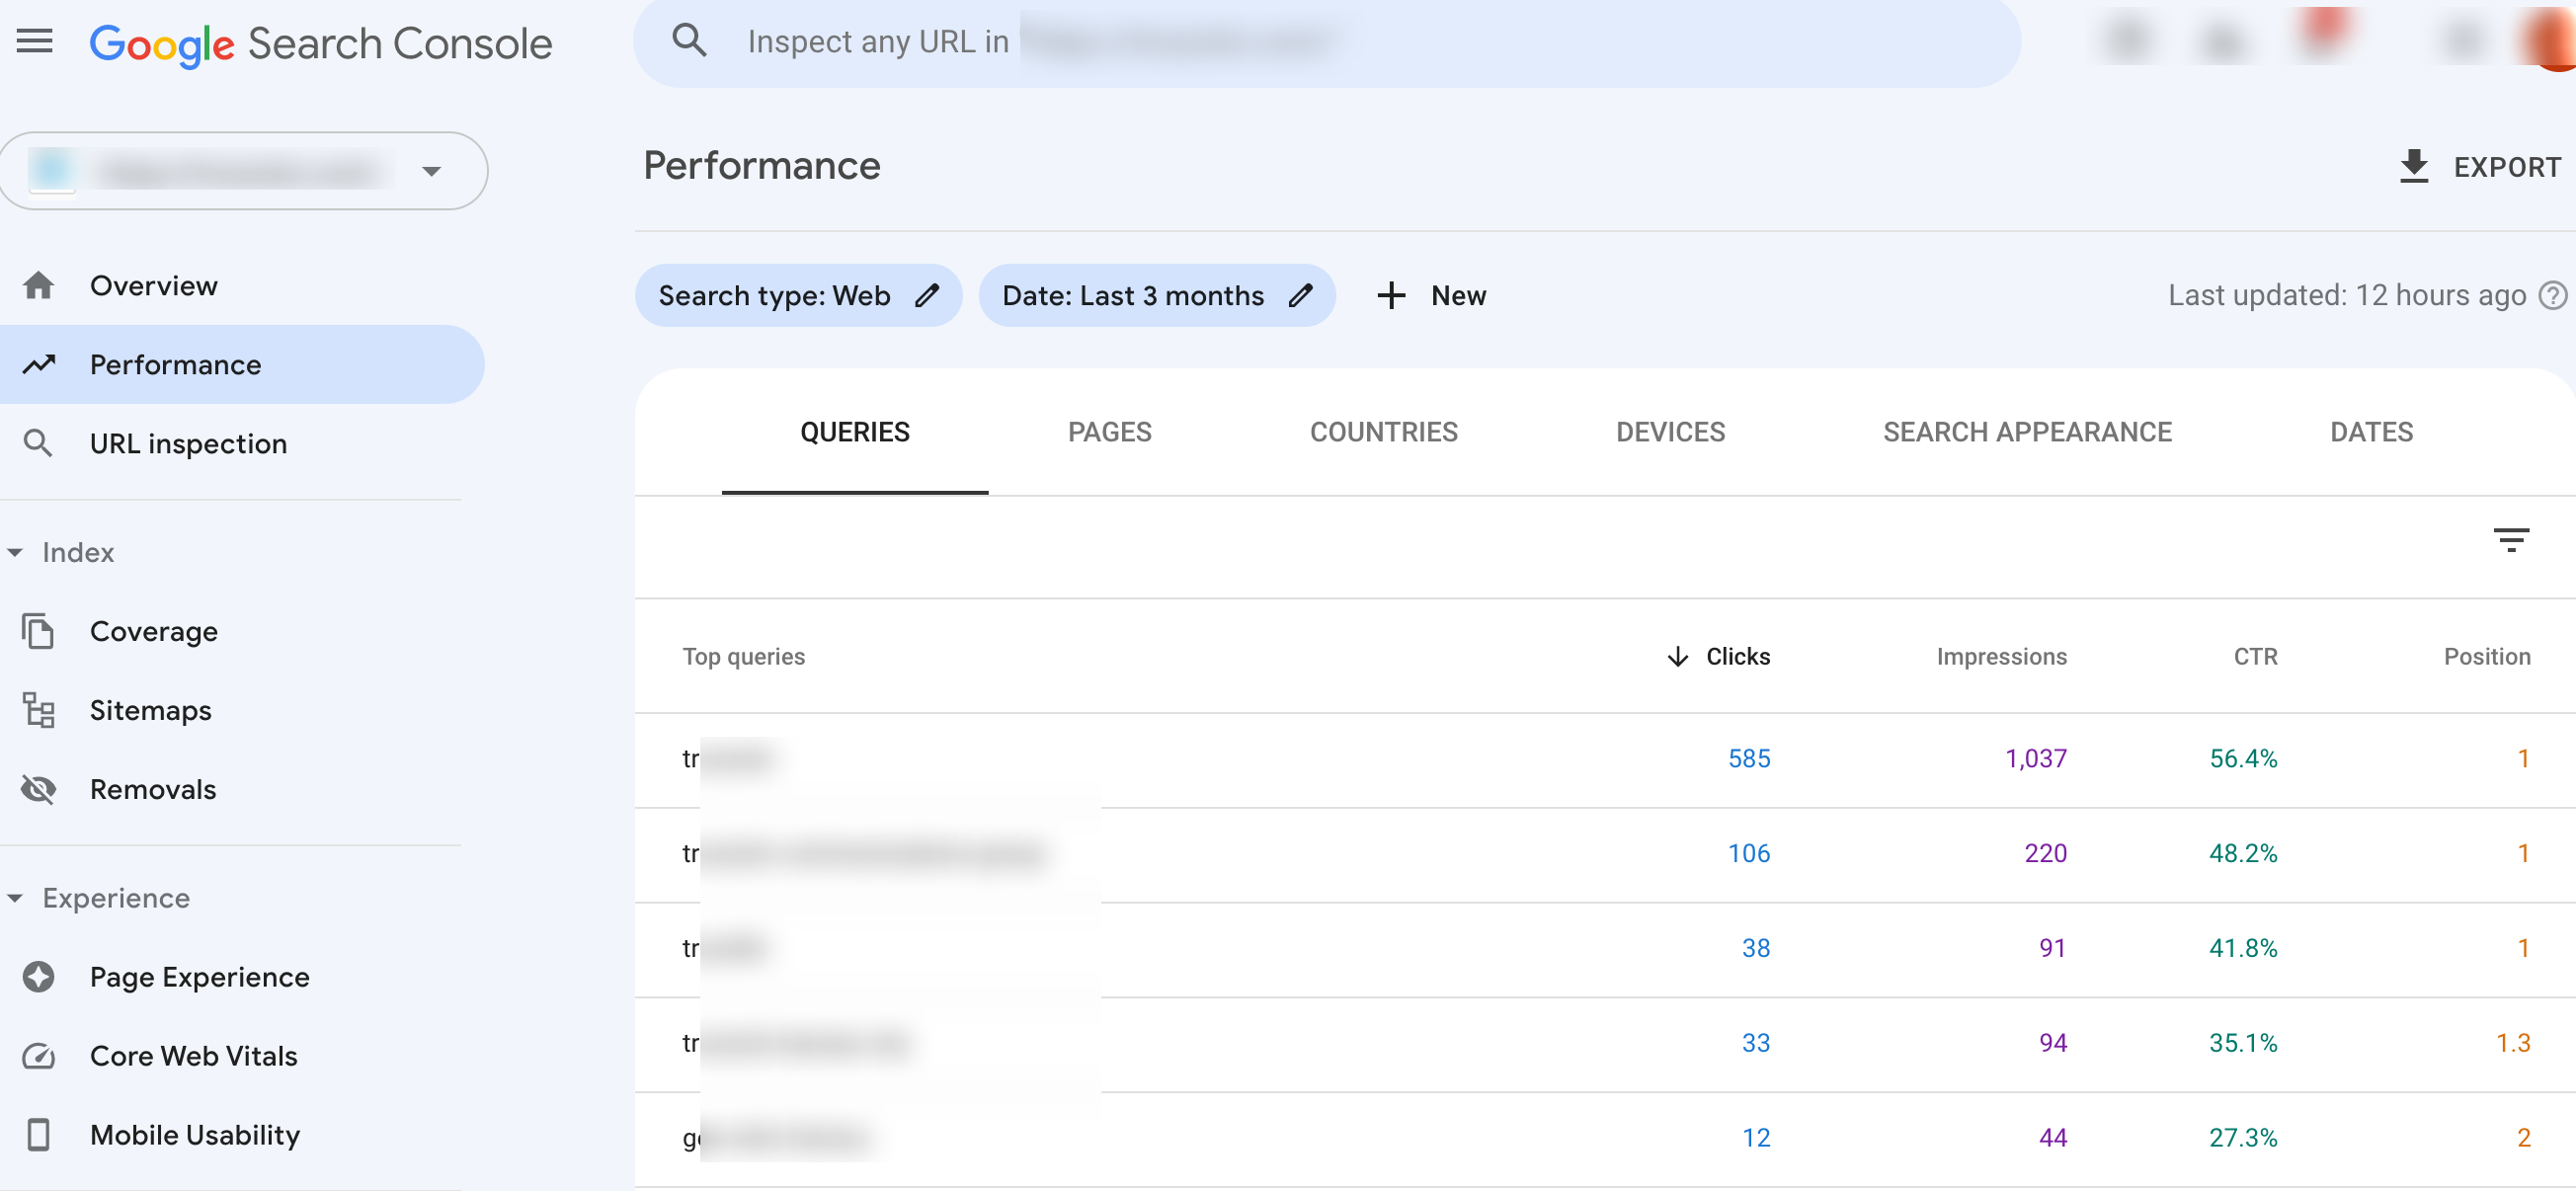2576x1191 pixels.
Task: Click the Export download icon
Action: coord(2415,166)
